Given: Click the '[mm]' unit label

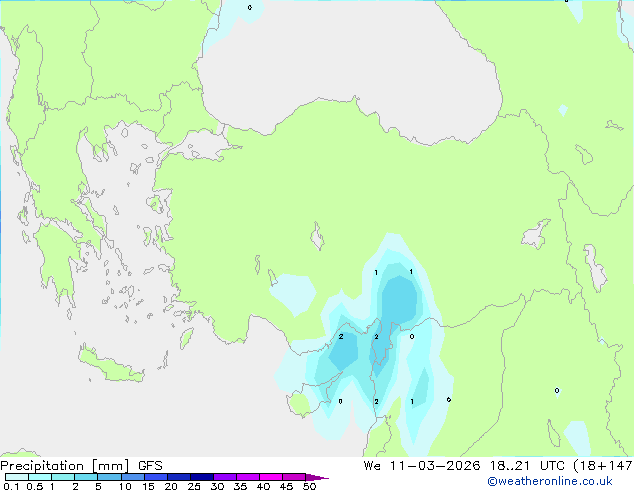Looking at the screenshot, I should coord(110,466).
